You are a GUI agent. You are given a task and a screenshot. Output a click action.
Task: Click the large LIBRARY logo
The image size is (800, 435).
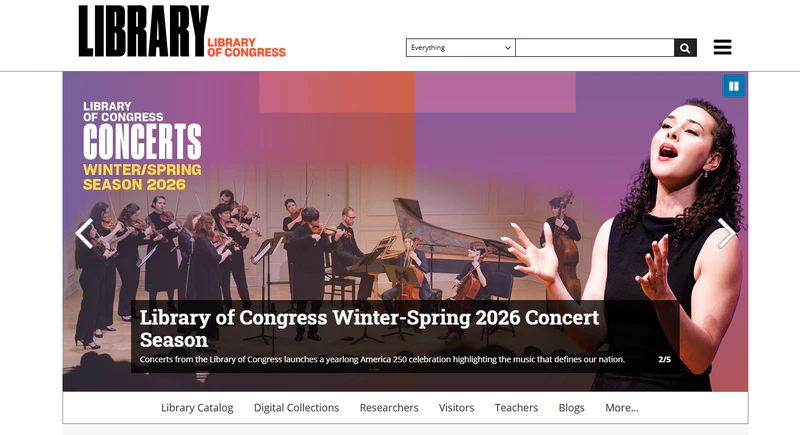pos(143,31)
